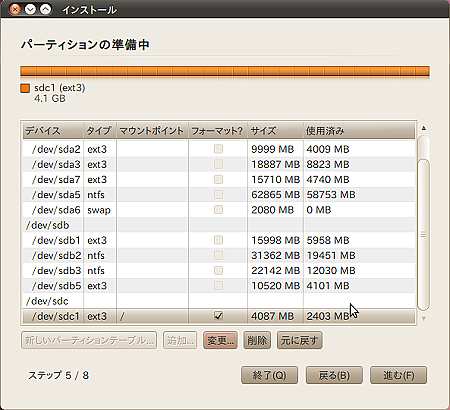Toggle format checkbox for /dev/sdb2

click(x=218, y=255)
